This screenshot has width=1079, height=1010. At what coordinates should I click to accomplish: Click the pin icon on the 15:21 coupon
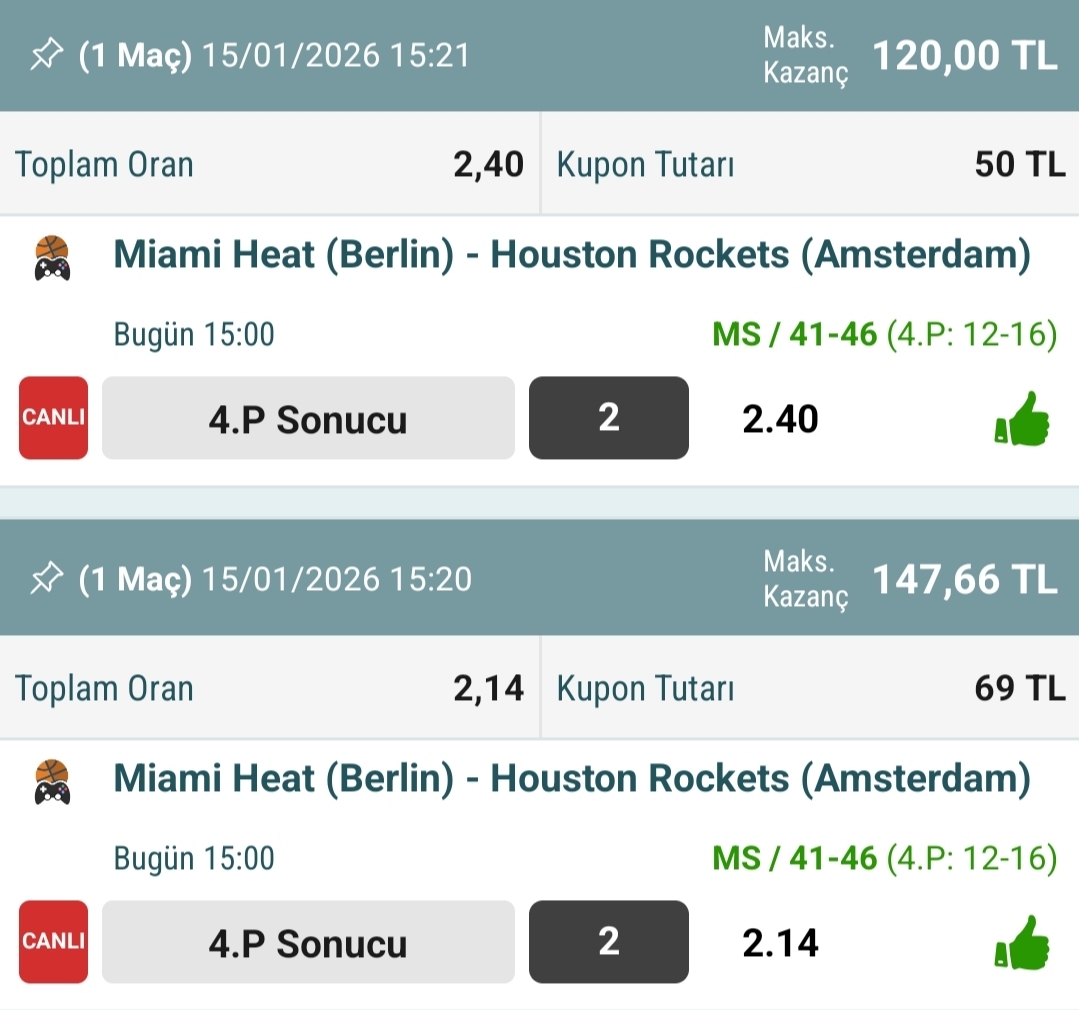47,56
